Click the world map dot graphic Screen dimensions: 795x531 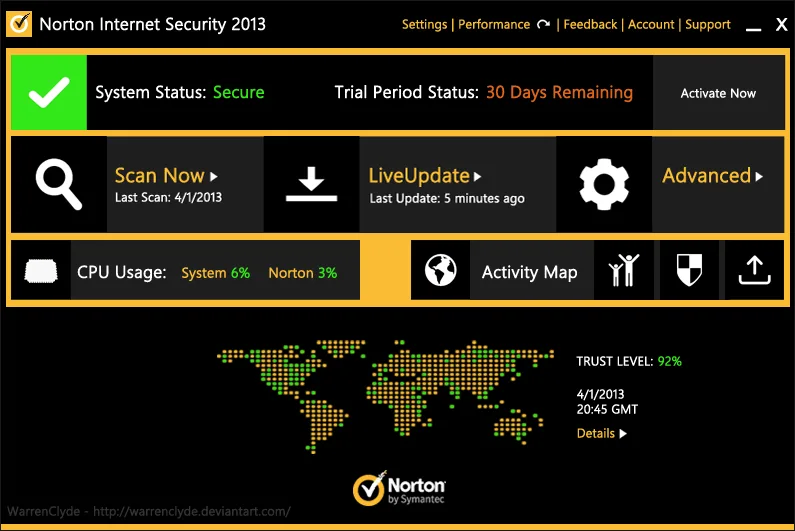[x=385, y=396]
